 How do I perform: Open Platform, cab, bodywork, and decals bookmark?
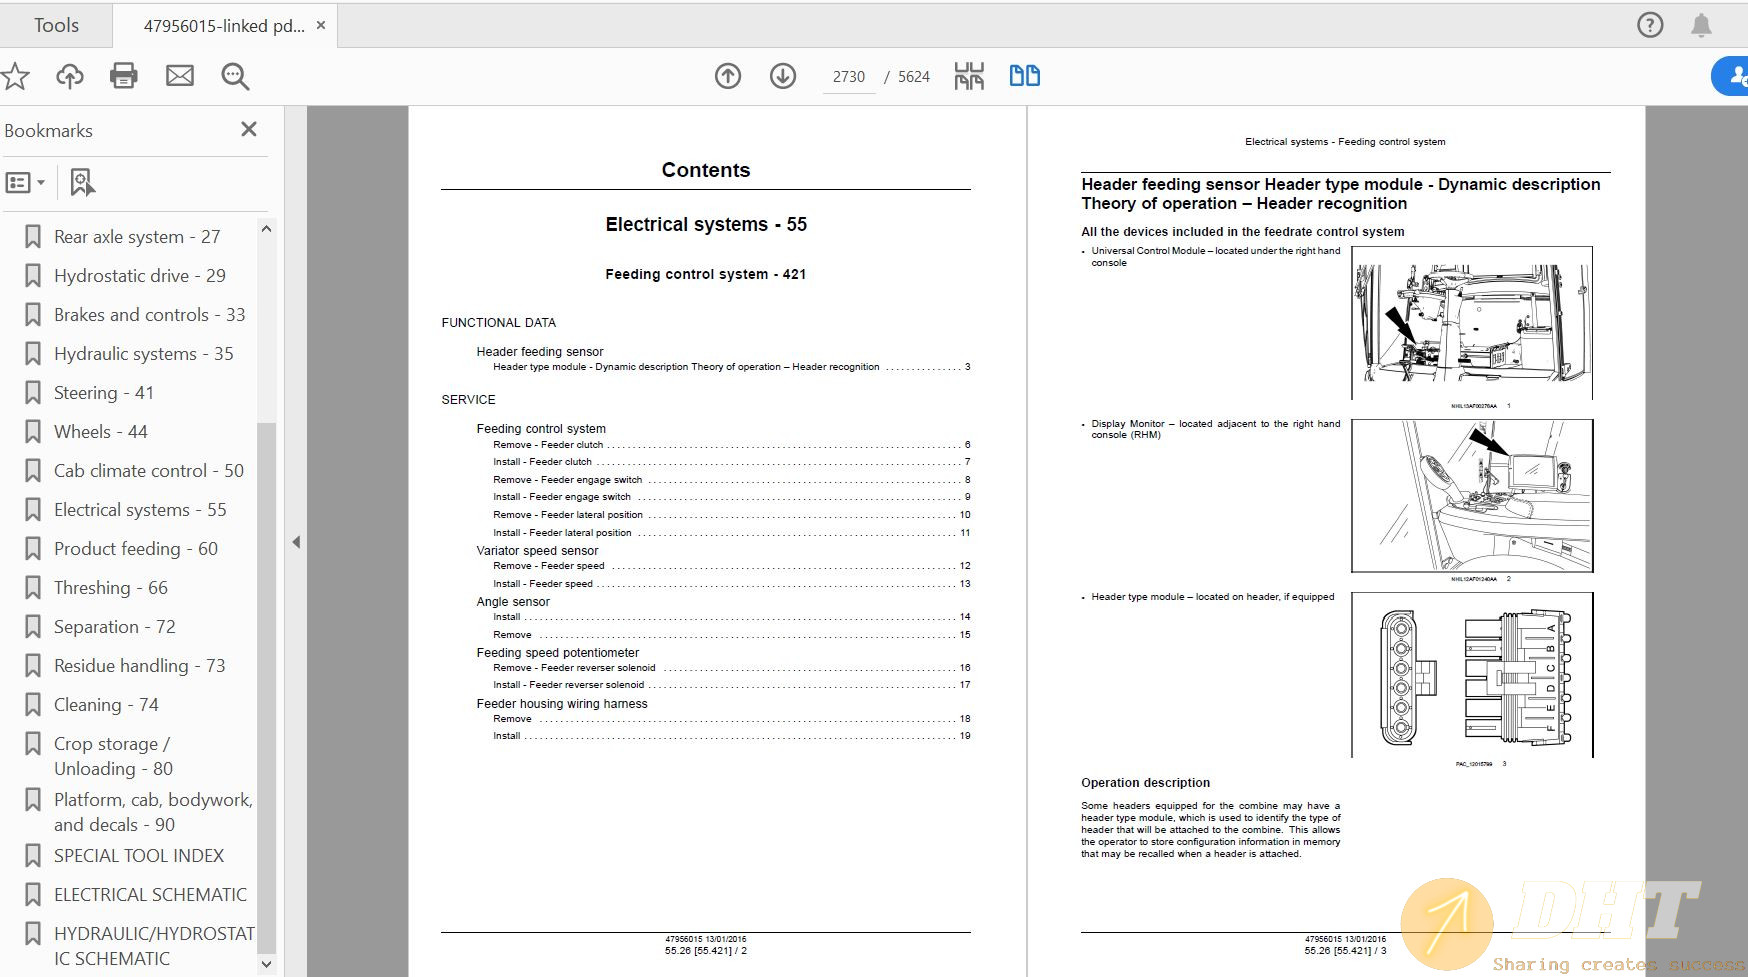(x=153, y=812)
